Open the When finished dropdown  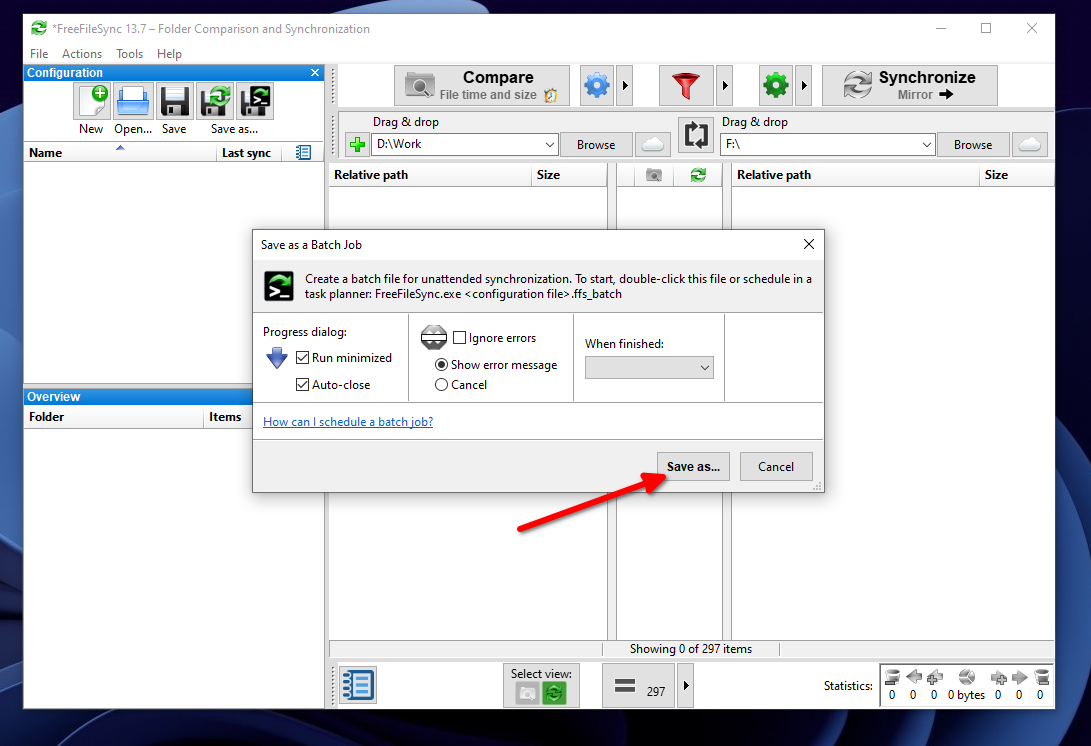[x=649, y=367]
